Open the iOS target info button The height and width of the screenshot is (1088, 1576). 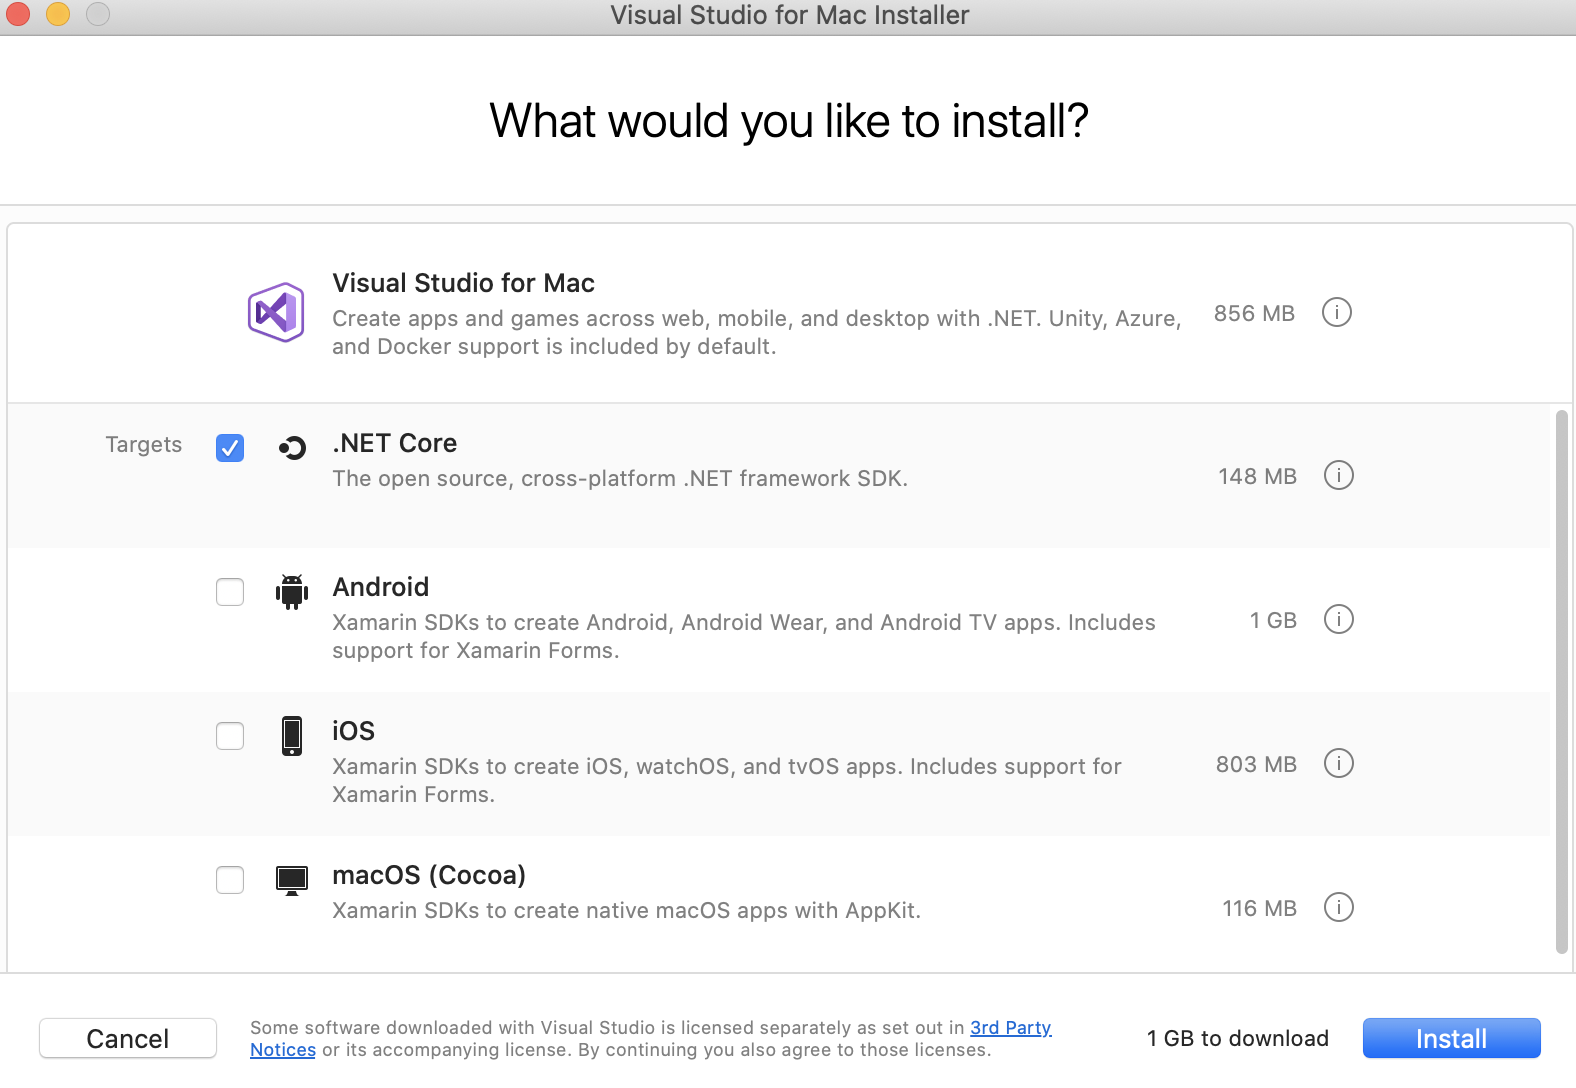pos(1338,763)
